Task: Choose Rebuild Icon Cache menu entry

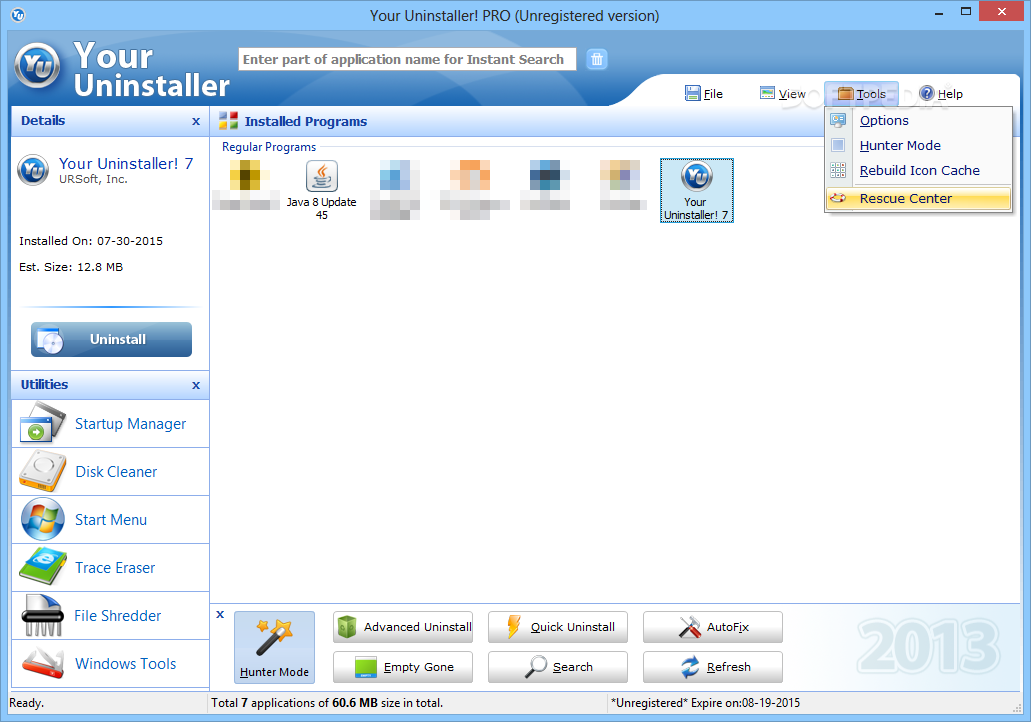Action: pos(919,170)
